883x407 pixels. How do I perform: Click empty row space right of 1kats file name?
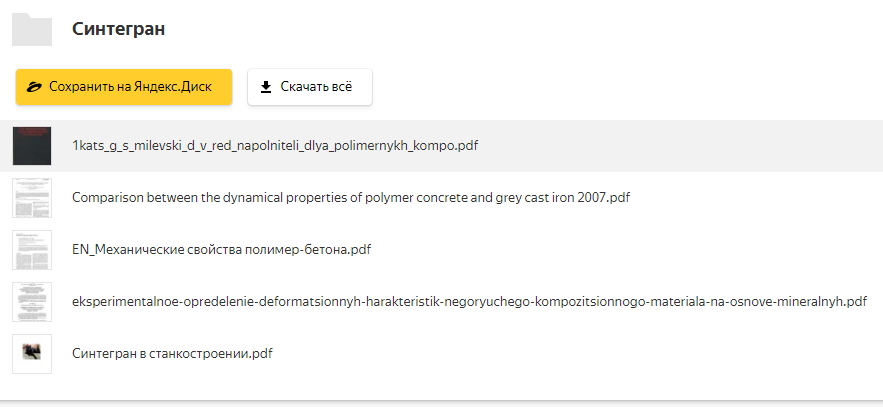pos(680,145)
